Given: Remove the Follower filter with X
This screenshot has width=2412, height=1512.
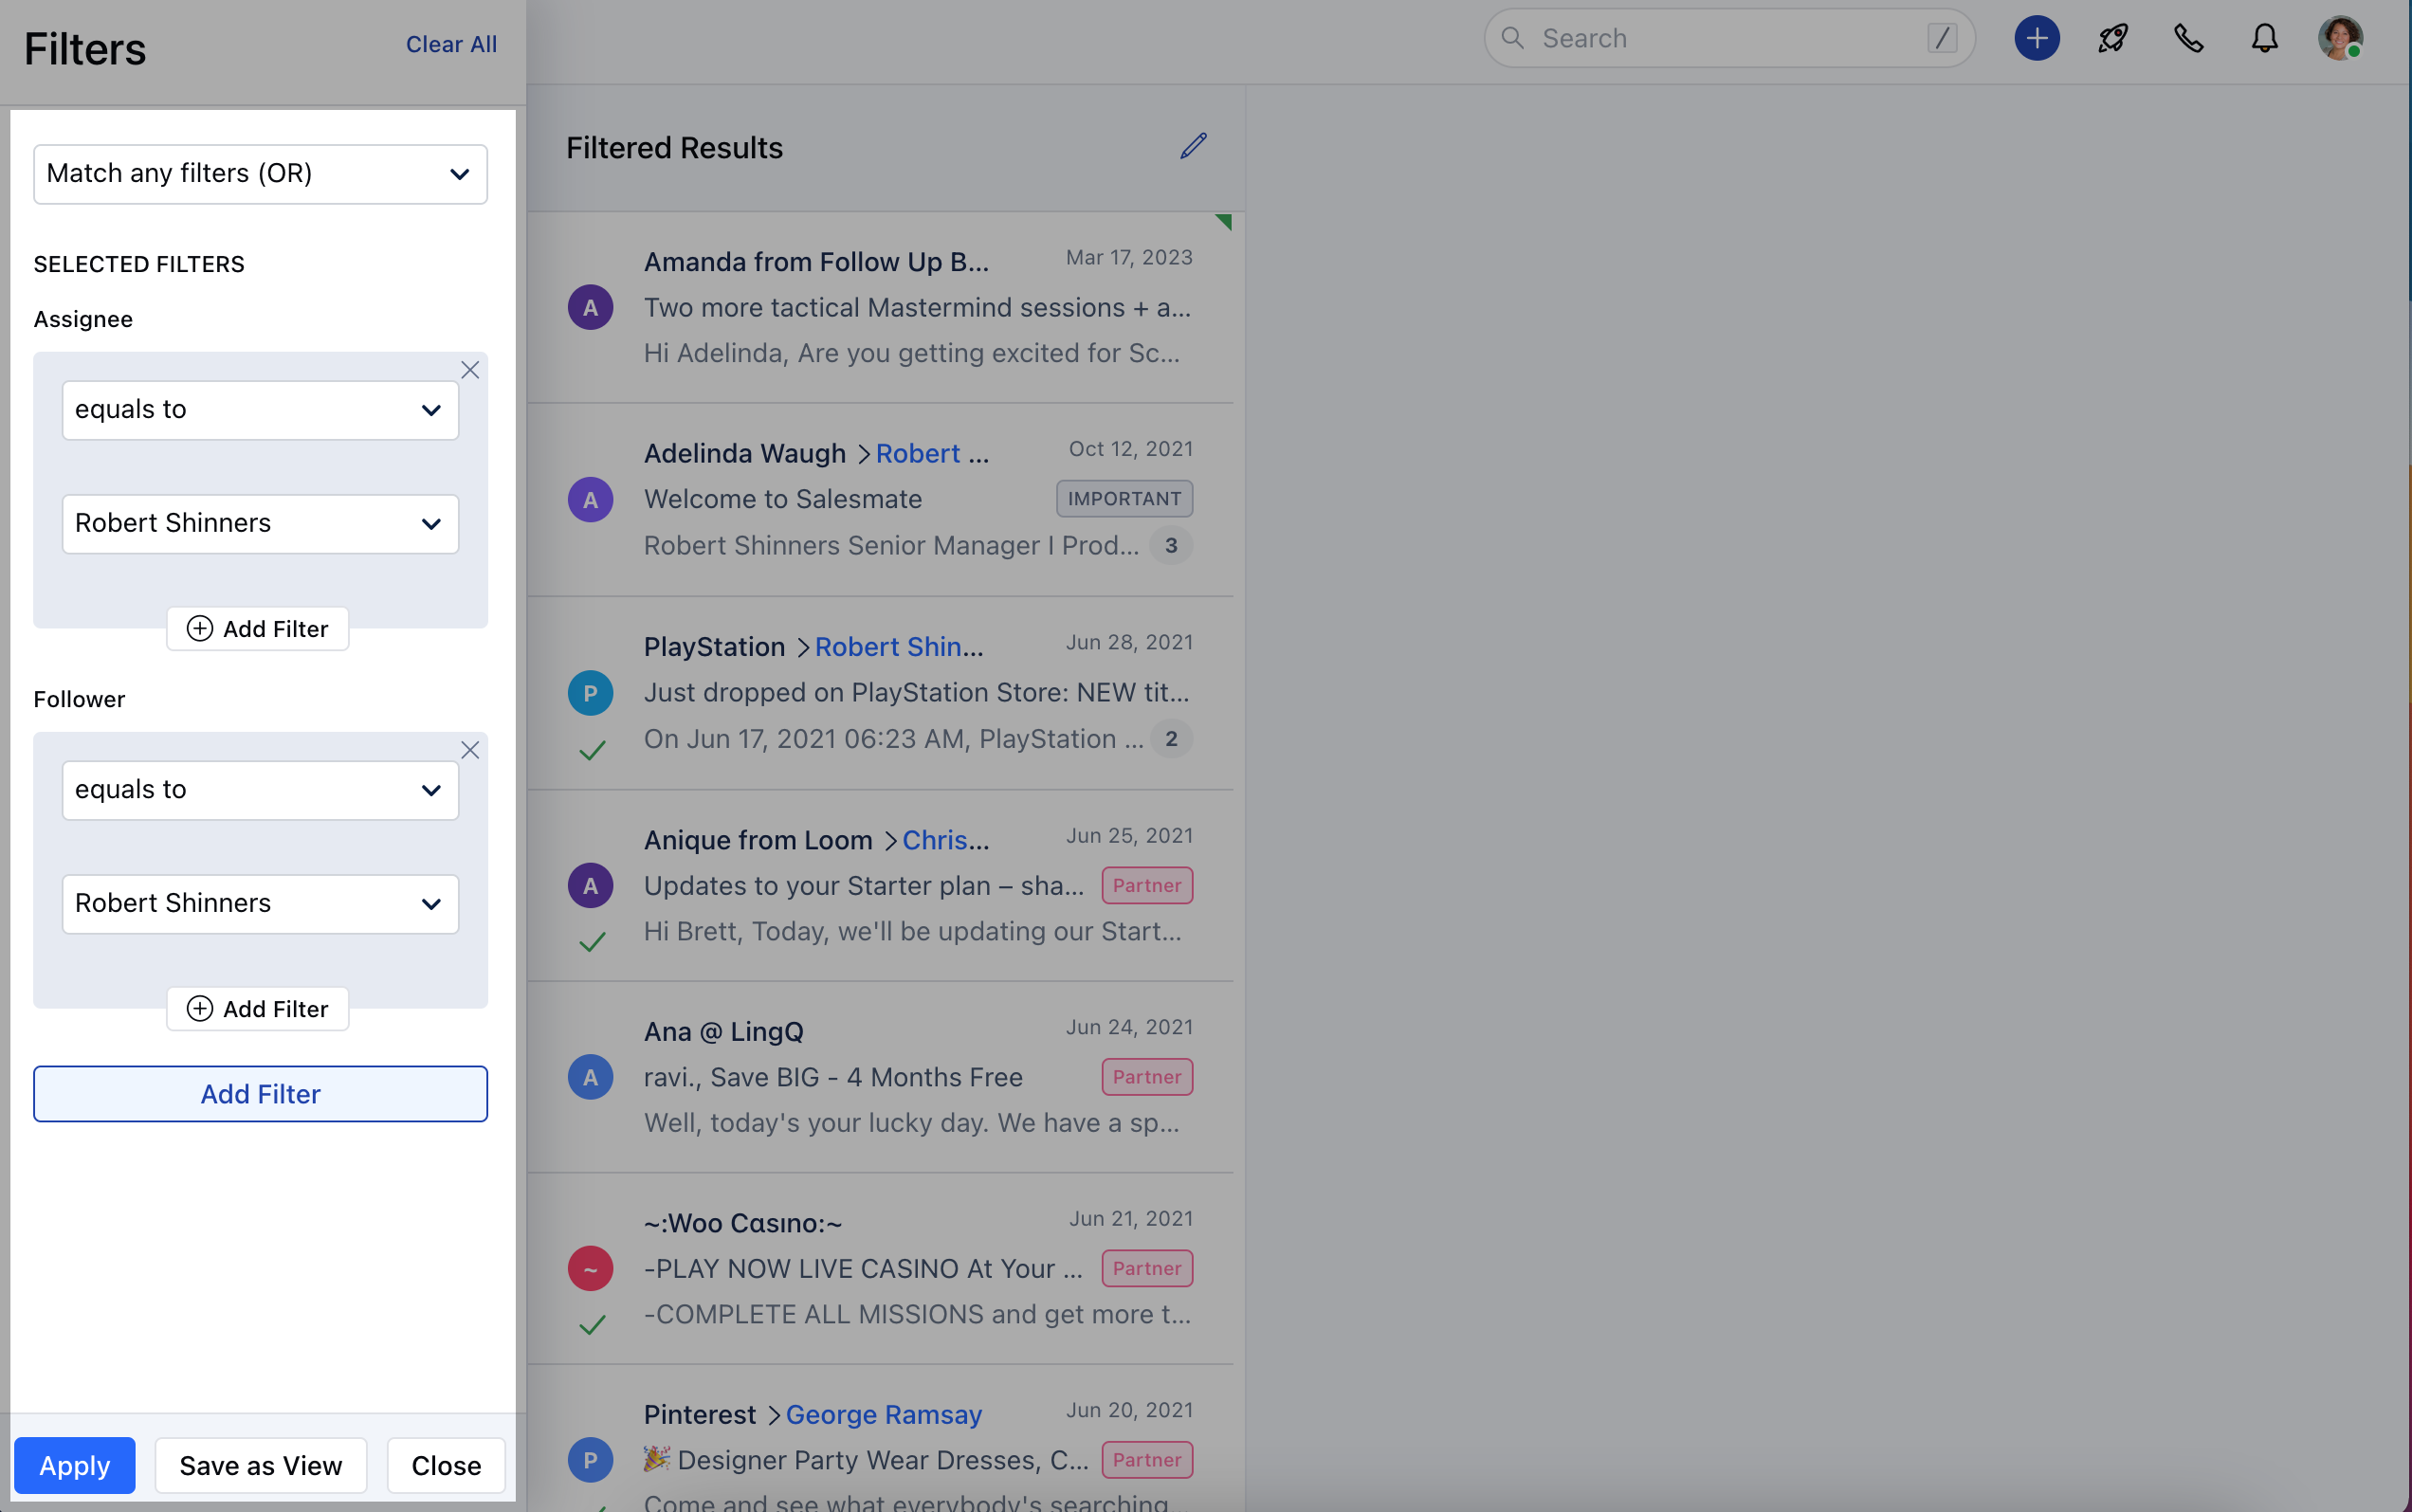Looking at the screenshot, I should coord(470,750).
